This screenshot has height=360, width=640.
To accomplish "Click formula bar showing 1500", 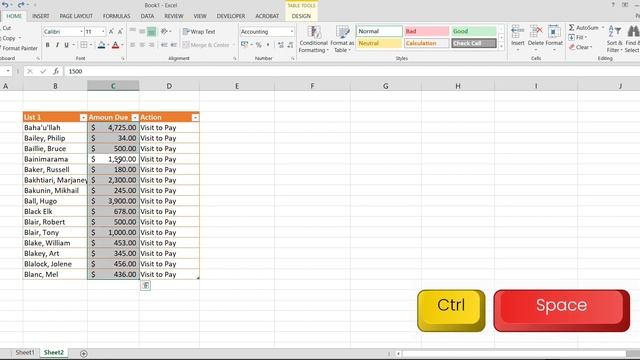I will (351, 71).
